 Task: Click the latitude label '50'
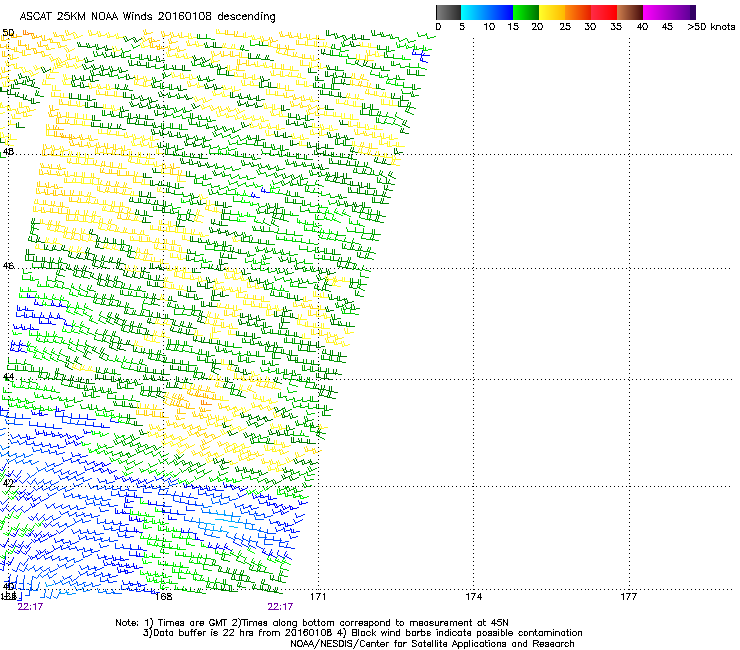(x=8, y=33)
